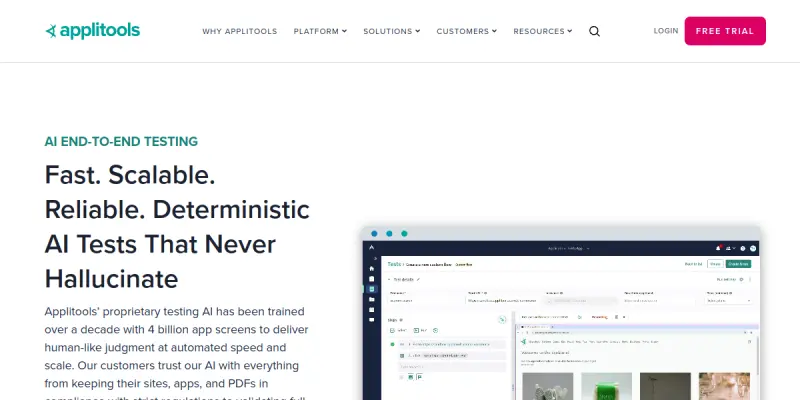800x400 pixels.
Task: Go to the Login page
Action: click(666, 31)
